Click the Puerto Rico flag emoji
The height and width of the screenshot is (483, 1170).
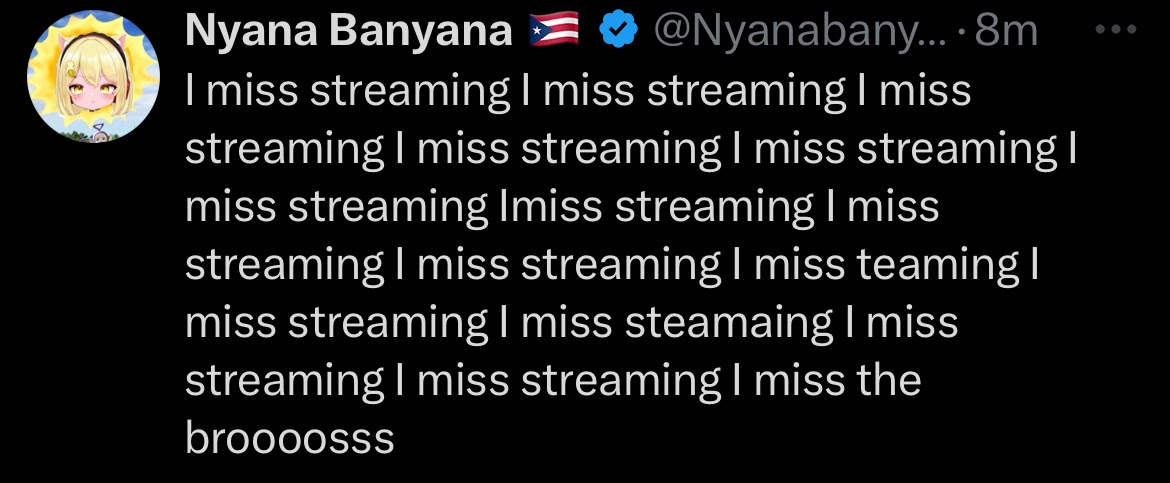point(555,33)
